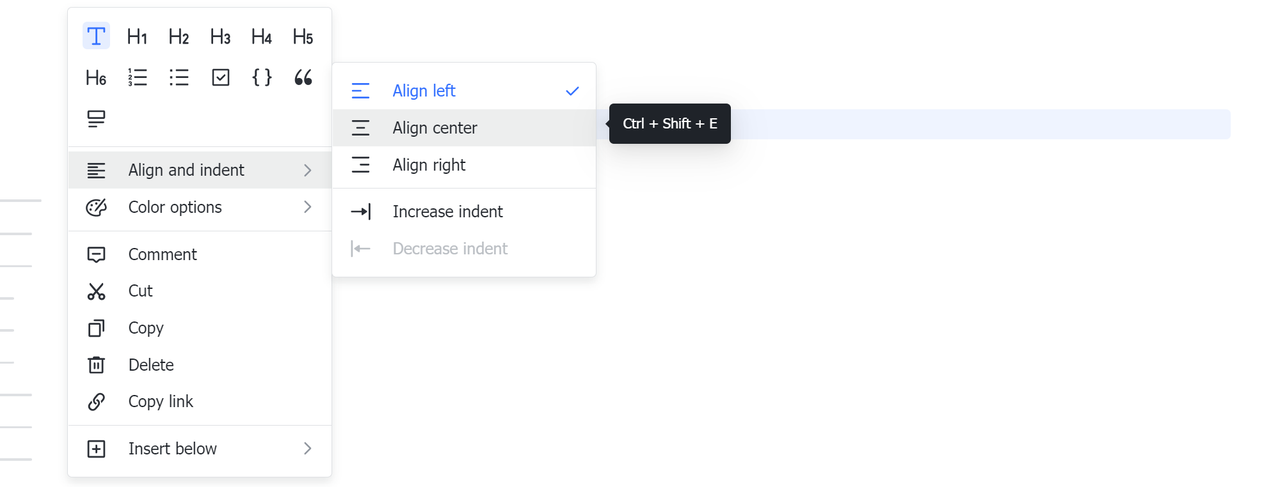Convert block to callout

[x=96, y=119]
